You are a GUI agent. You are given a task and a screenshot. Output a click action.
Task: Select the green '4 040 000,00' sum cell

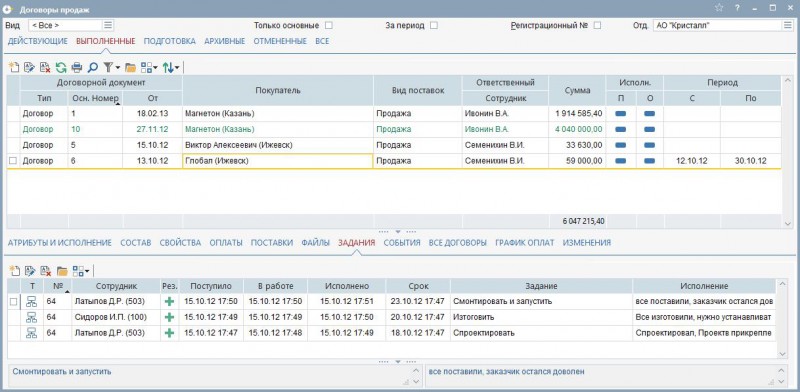[x=578, y=129]
